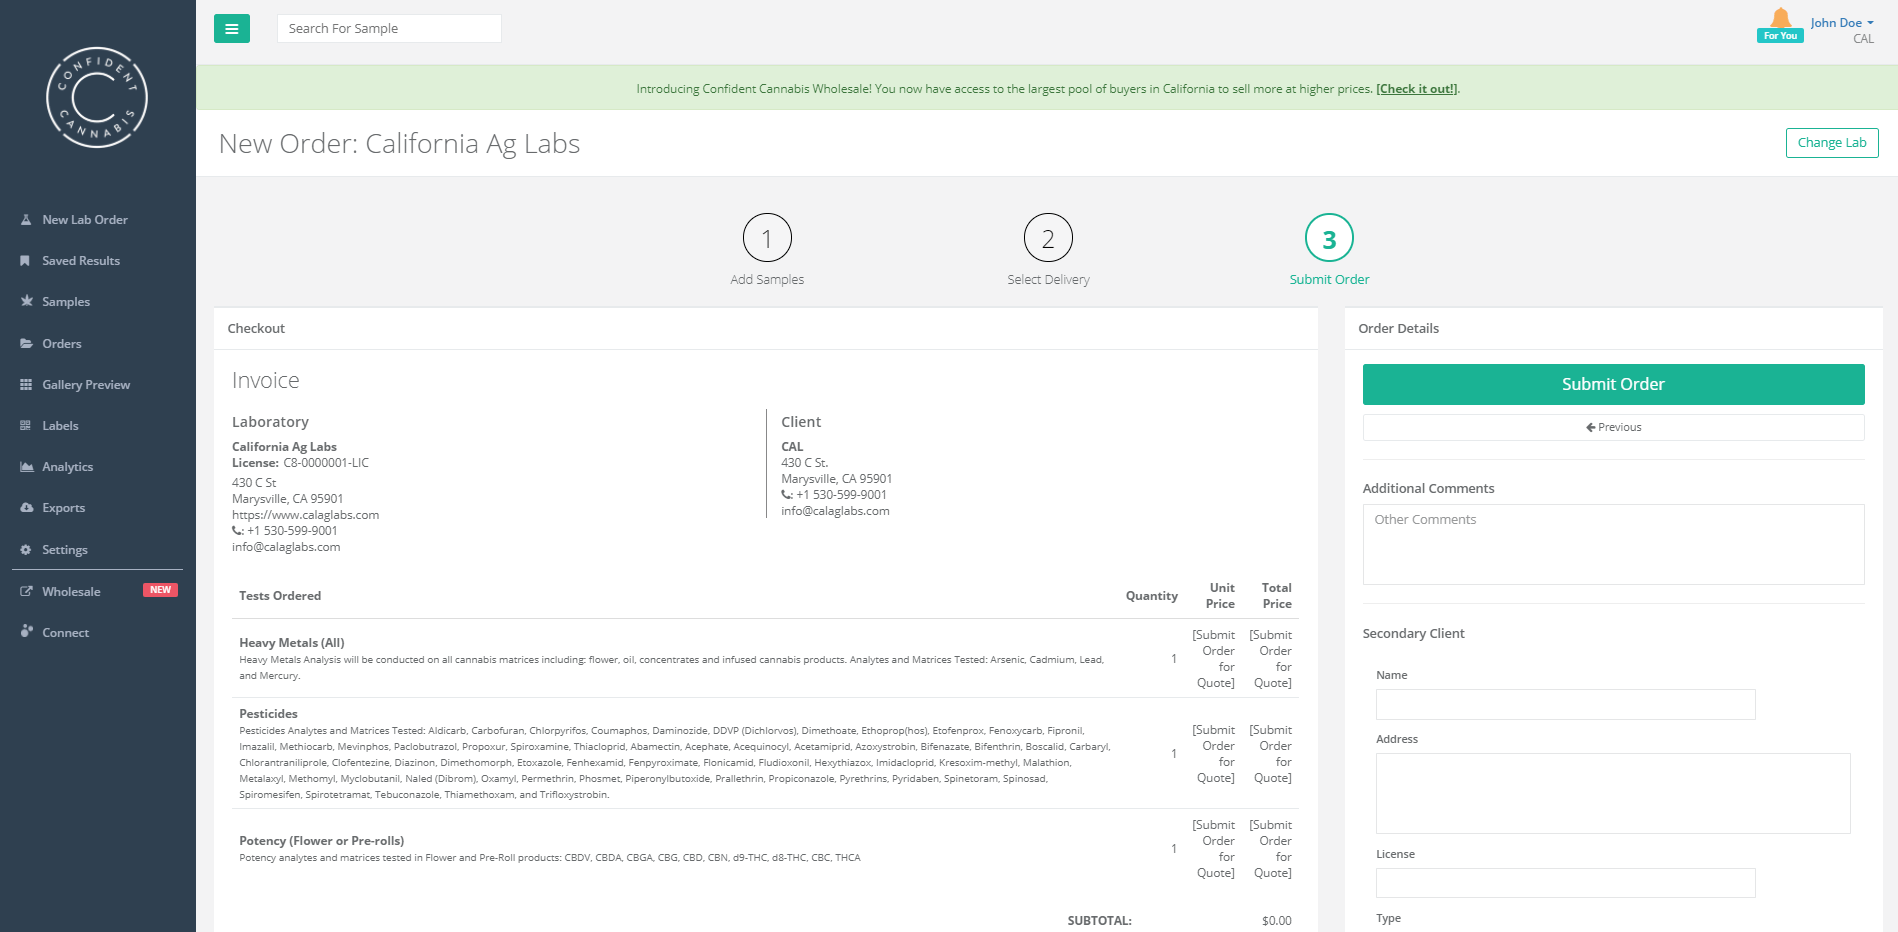Click the Labels sidebar icon
Viewport: 1898px width, 932px height.
tap(26, 426)
